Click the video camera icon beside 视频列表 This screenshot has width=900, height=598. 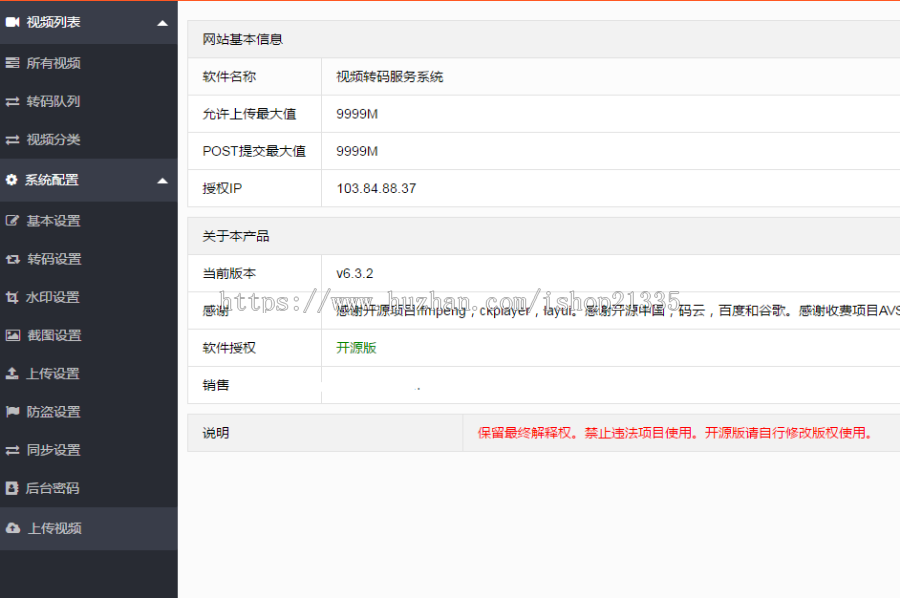point(12,22)
